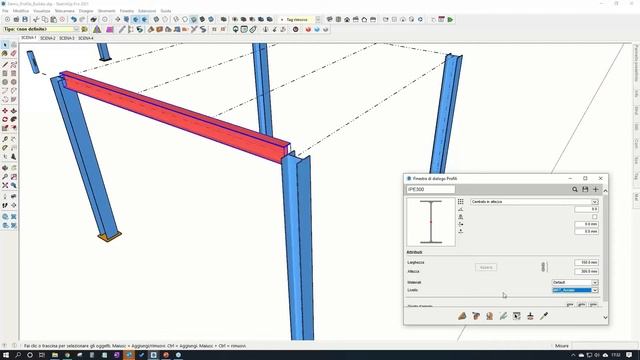
Task: Select the red Rotate tool
Action: (5, 119)
